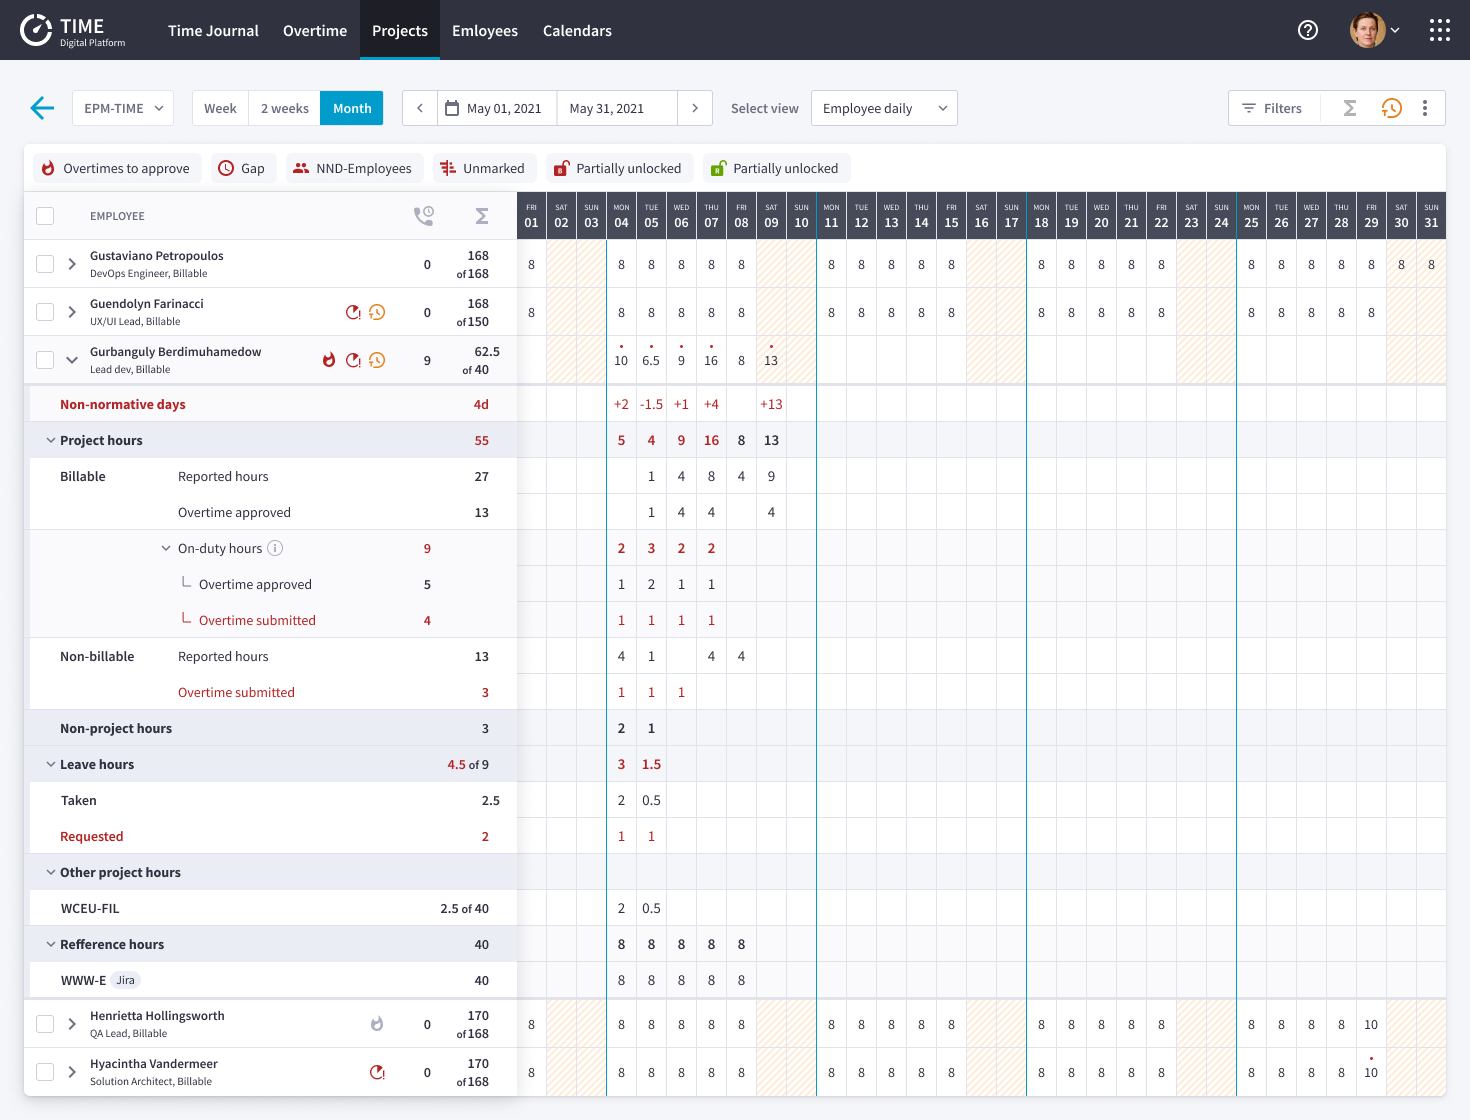
Task: Select the checkbox for Gustaviano Petropoulos
Action: 45,264
